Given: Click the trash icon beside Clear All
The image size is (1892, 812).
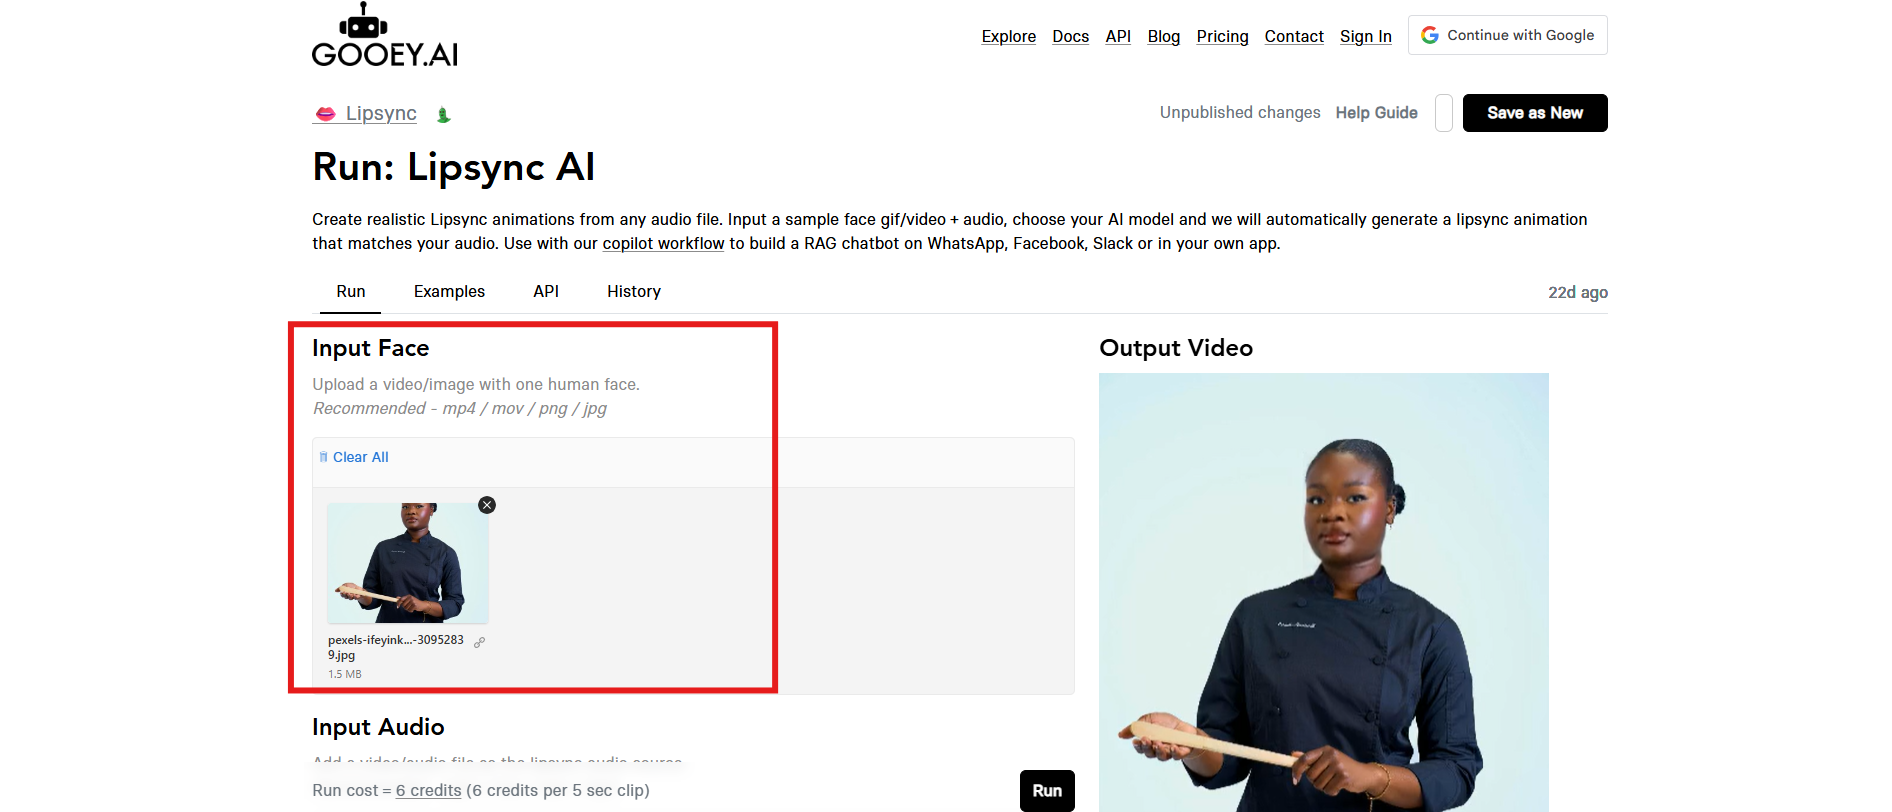Looking at the screenshot, I should [323, 457].
